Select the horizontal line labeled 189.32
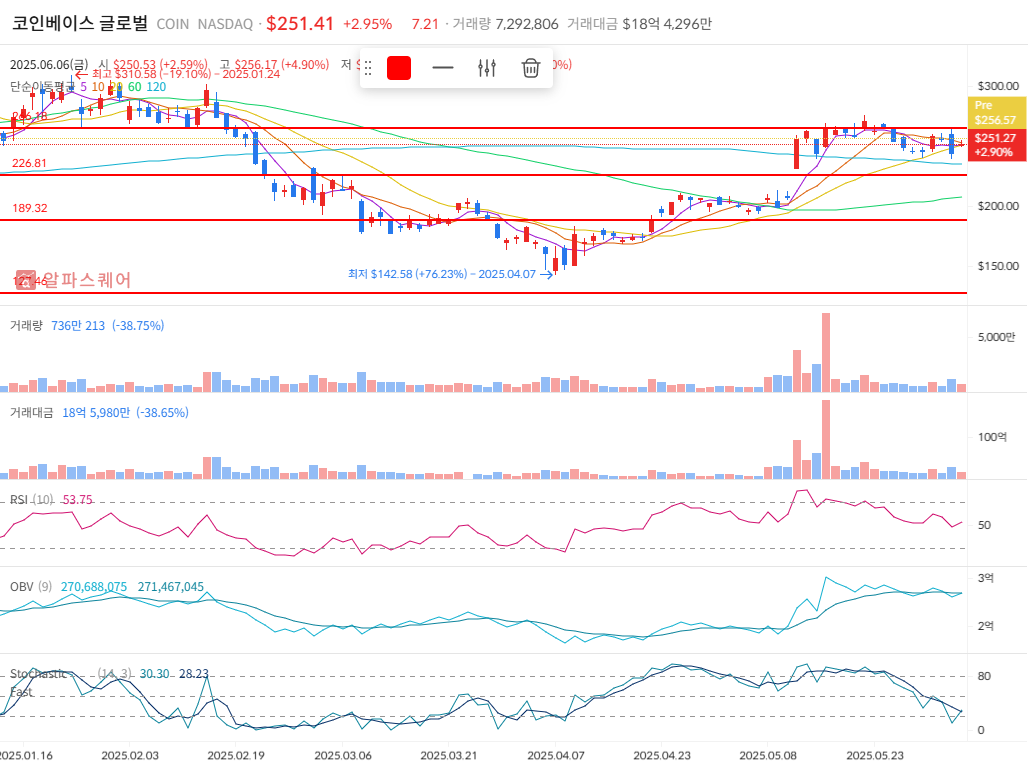 click(x=484, y=220)
